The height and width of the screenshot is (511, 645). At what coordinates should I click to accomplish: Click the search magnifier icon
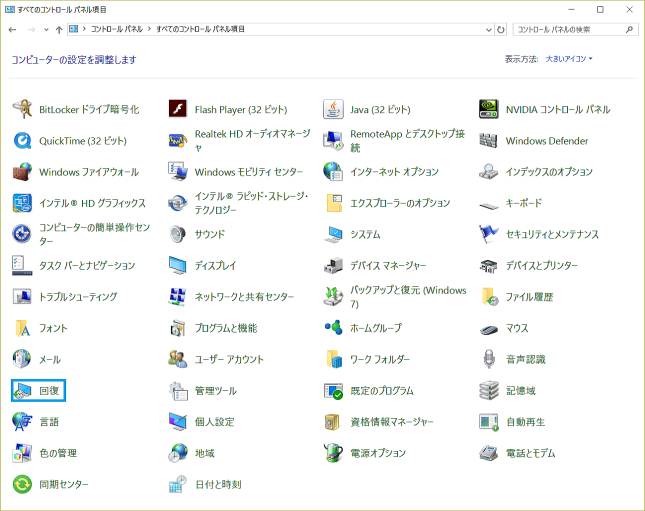[629, 30]
